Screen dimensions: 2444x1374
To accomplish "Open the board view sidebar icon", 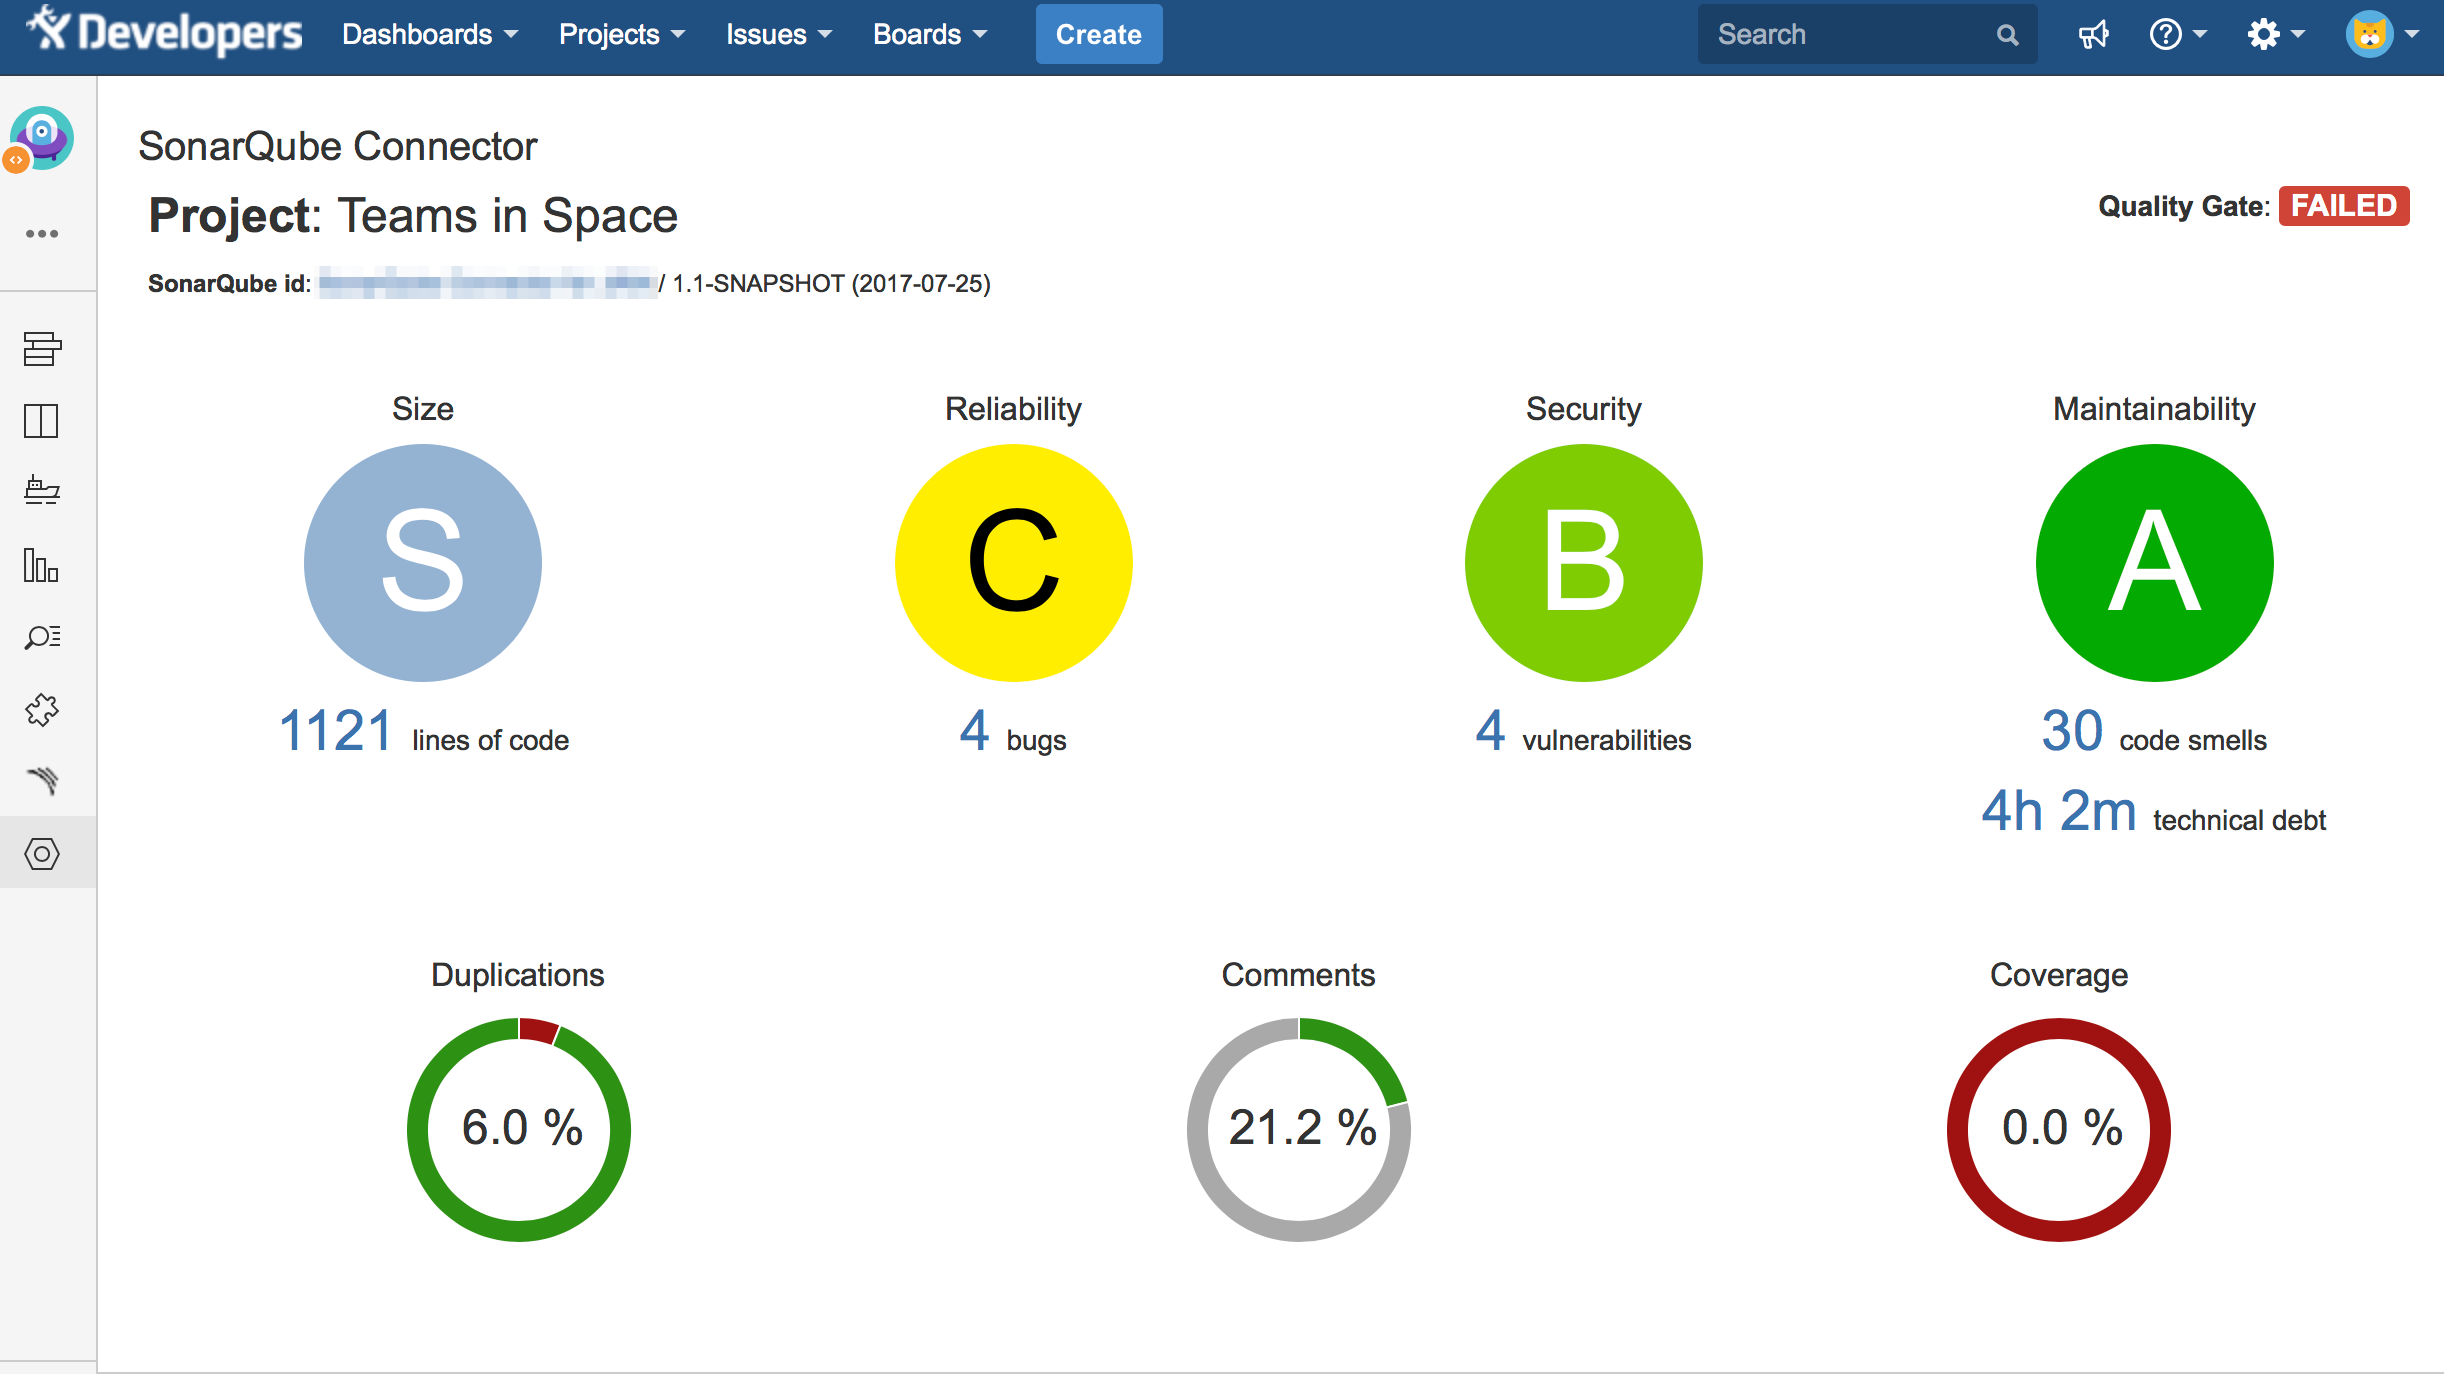I will [42, 421].
